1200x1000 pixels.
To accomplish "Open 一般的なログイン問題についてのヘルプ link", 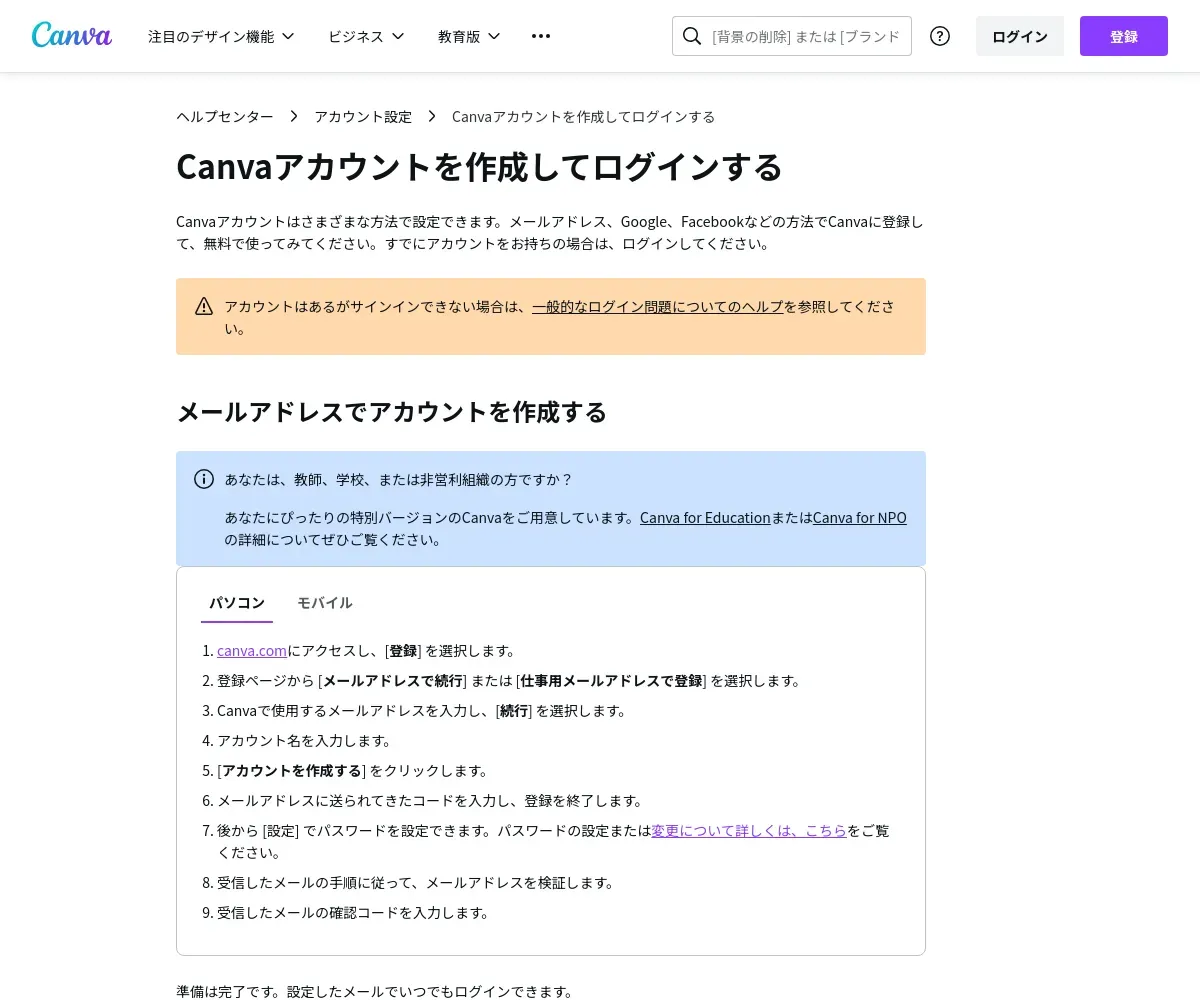I will (658, 306).
